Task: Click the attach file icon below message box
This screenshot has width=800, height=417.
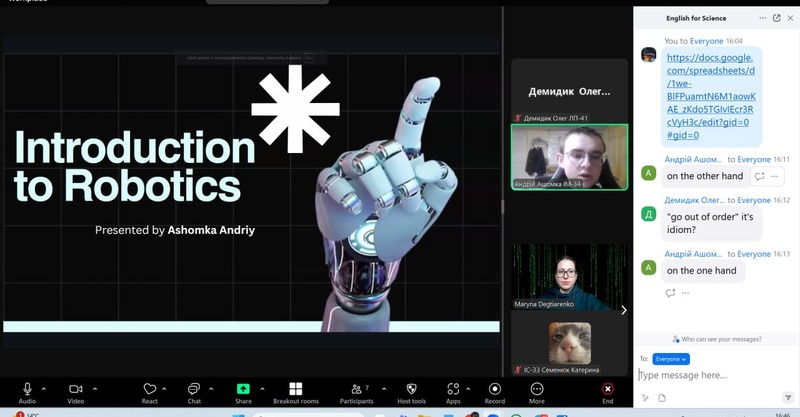Action: pyautogui.click(x=662, y=398)
